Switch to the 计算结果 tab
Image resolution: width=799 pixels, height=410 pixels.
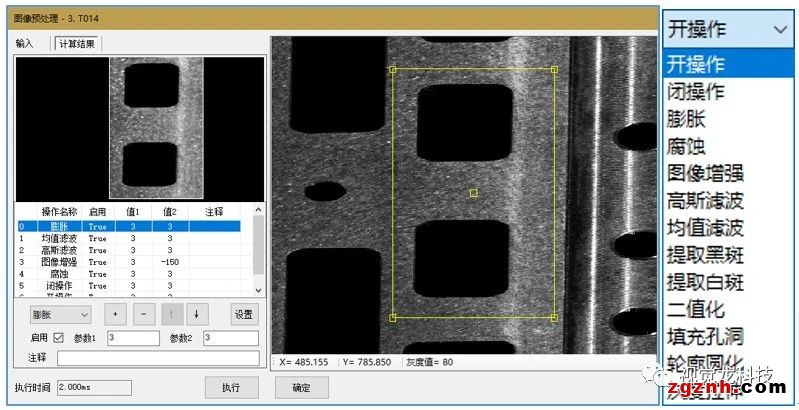point(78,43)
